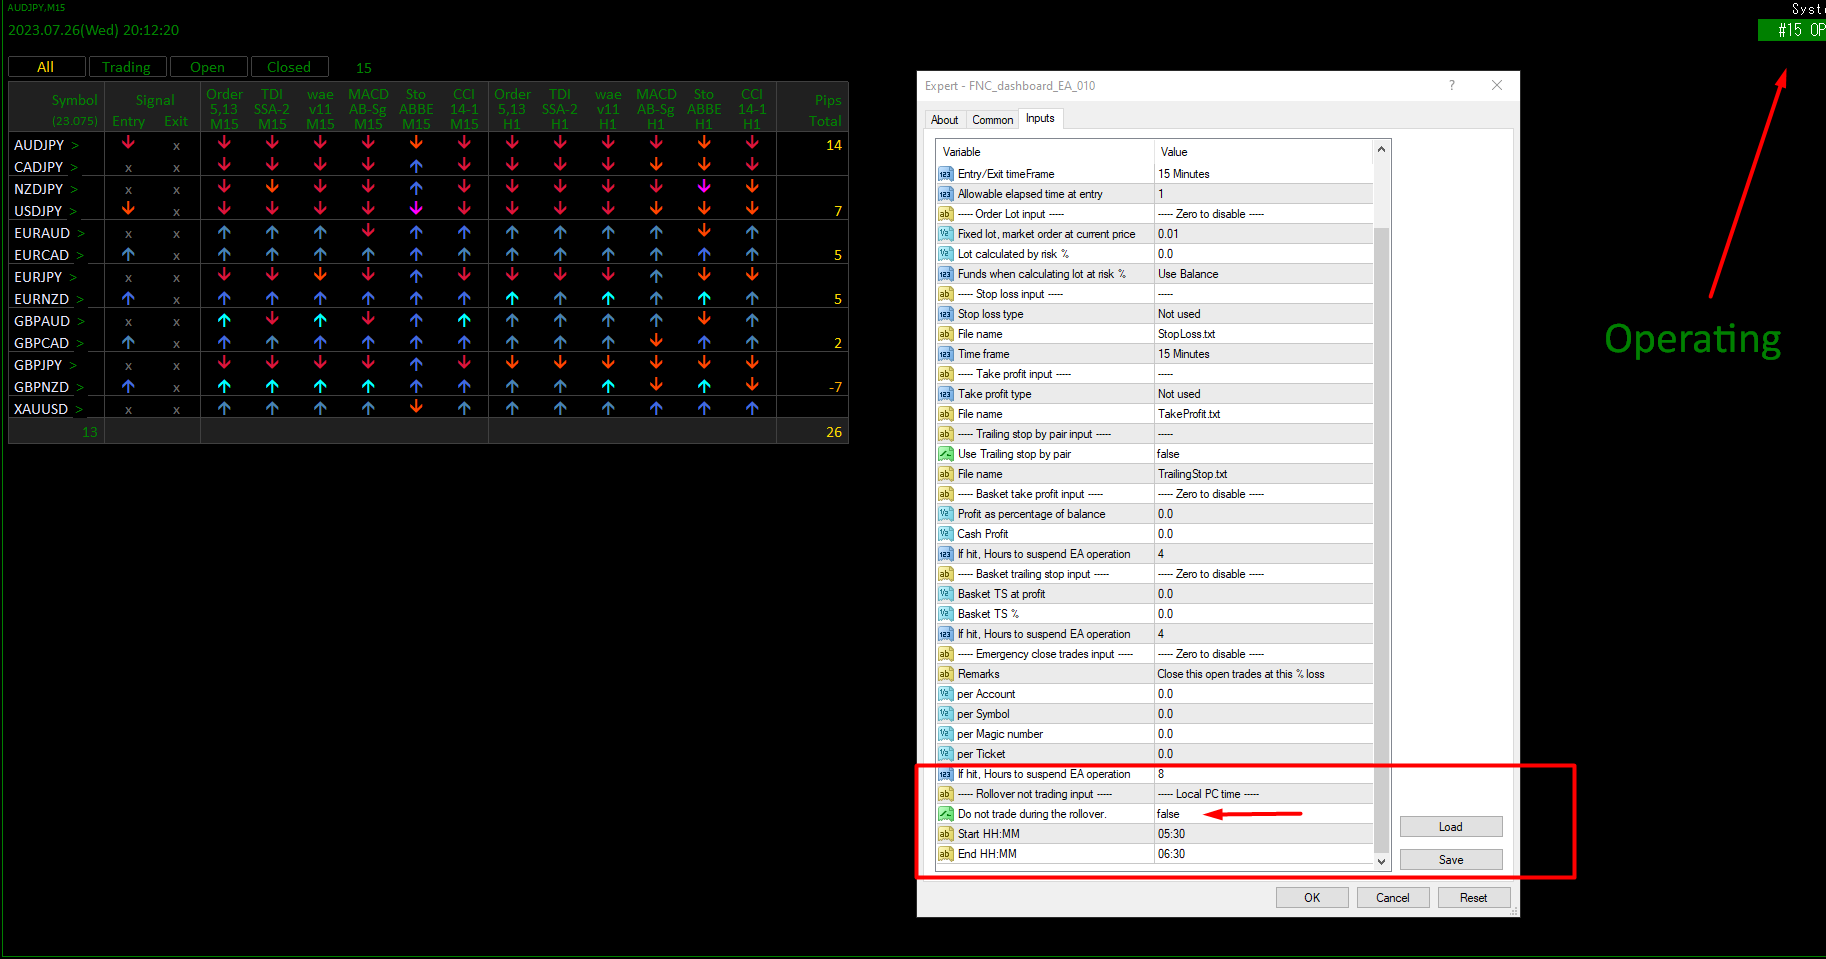Click the question mark help button in dialog title

click(x=1452, y=85)
